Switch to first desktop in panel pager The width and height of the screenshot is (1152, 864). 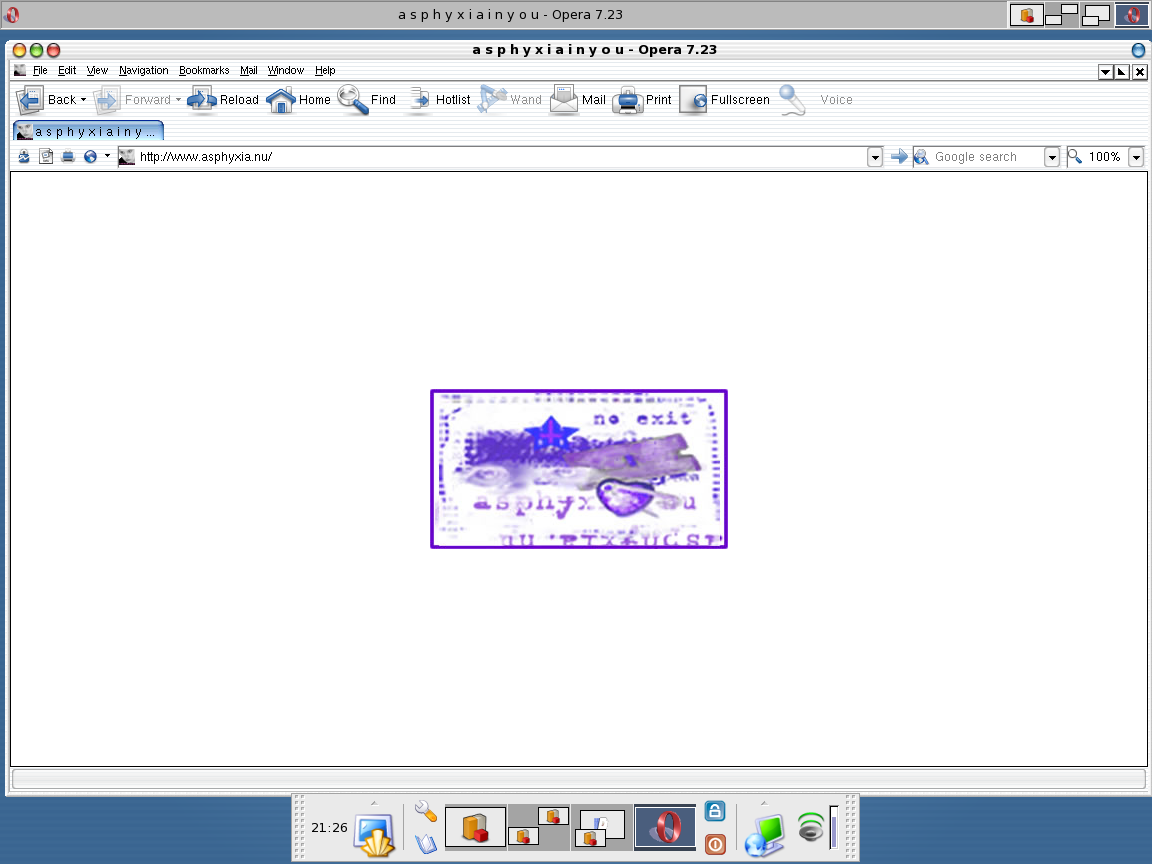tap(475, 827)
